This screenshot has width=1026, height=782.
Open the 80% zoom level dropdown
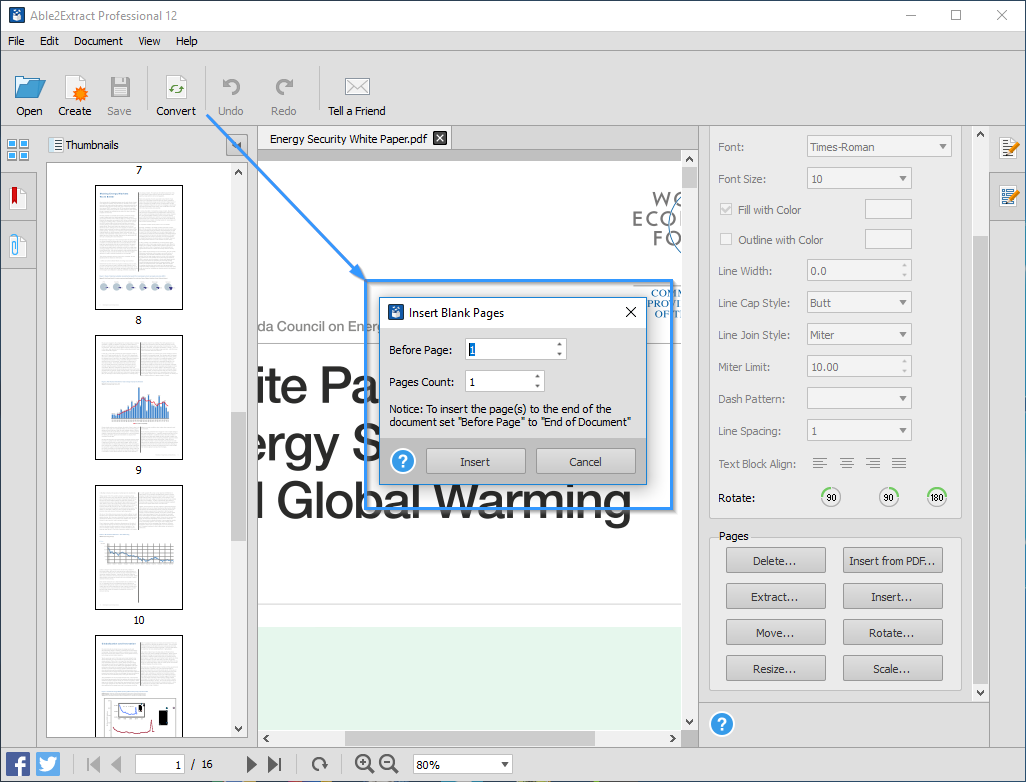pos(462,765)
